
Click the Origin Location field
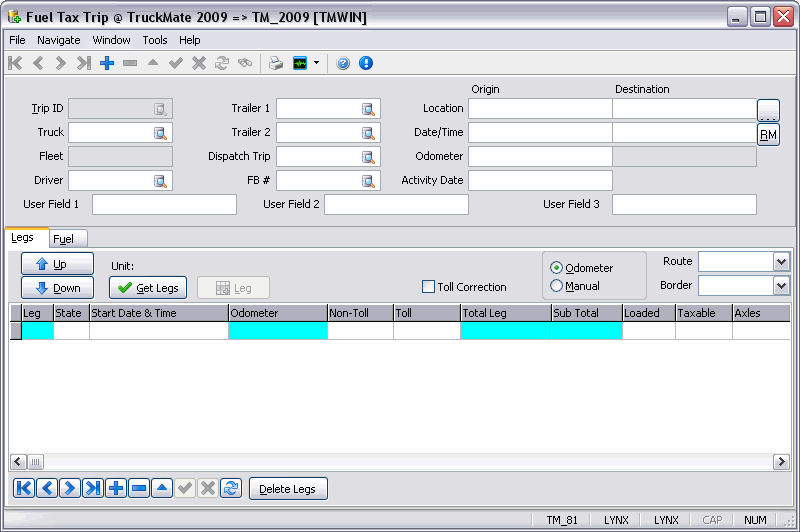point(540,109)
